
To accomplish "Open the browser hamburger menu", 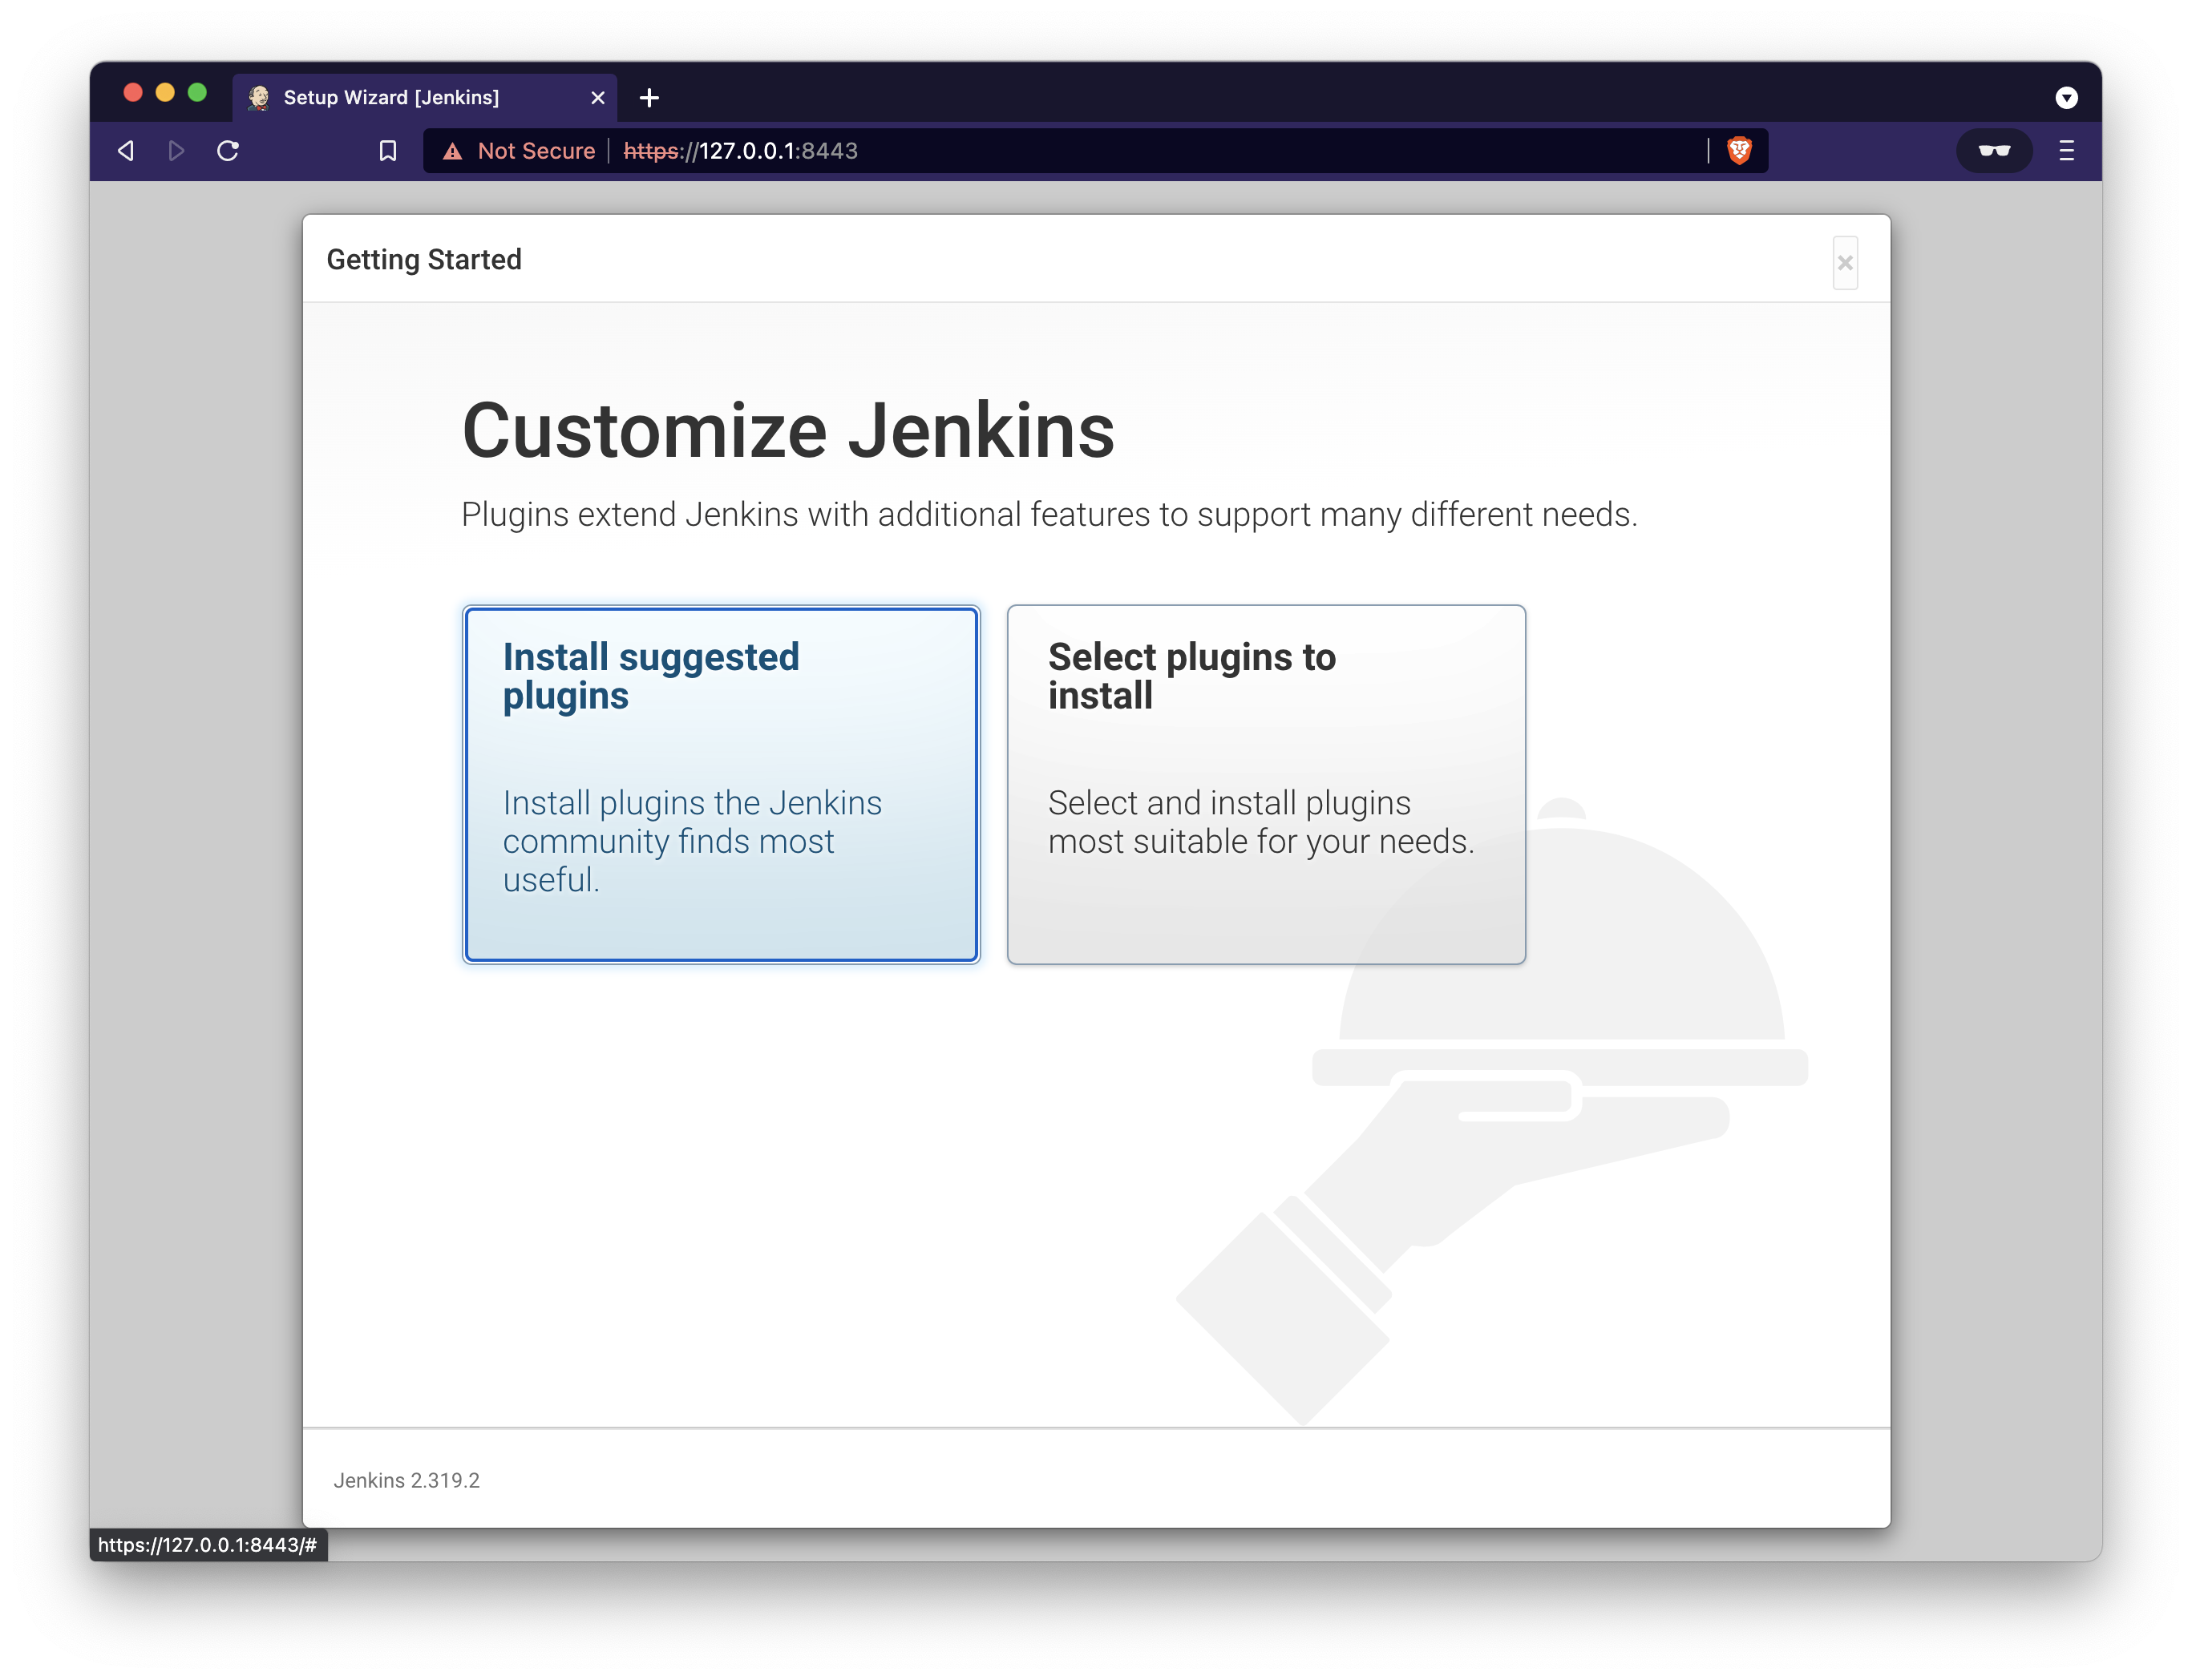I will [2066, 151].
